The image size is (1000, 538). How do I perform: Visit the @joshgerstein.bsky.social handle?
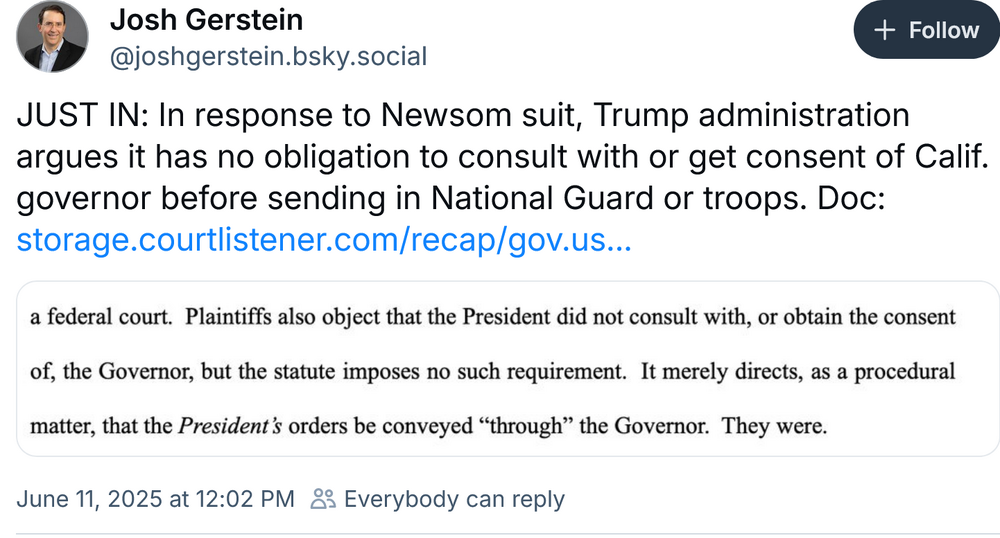tap(267, 56)
